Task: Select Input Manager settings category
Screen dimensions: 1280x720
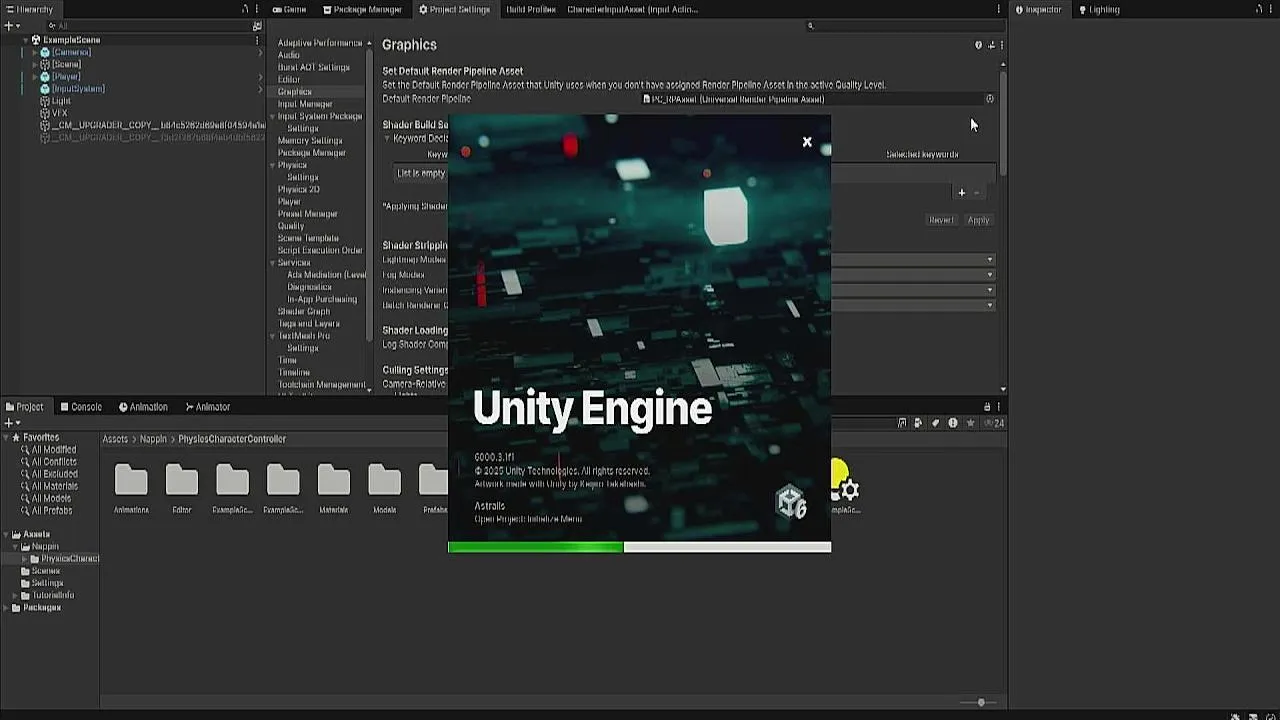Action: coord(305,104)
